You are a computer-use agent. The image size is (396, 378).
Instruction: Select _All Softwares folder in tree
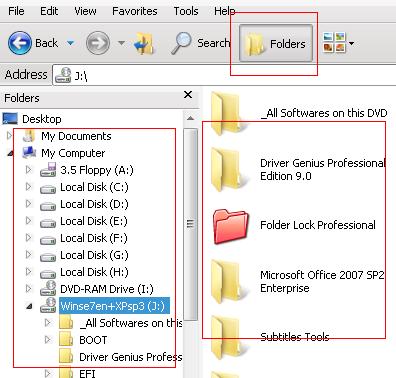point(131,323)
